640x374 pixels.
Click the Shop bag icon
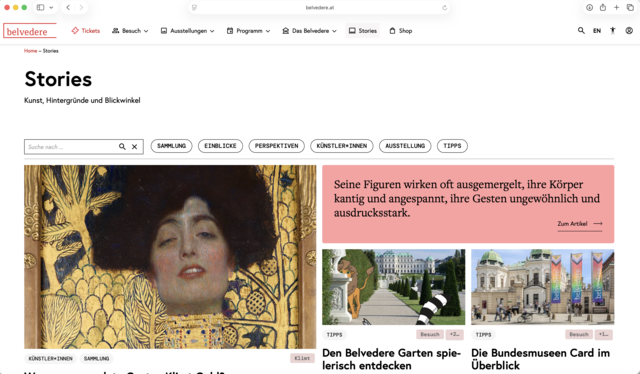(x=392, y=31)
